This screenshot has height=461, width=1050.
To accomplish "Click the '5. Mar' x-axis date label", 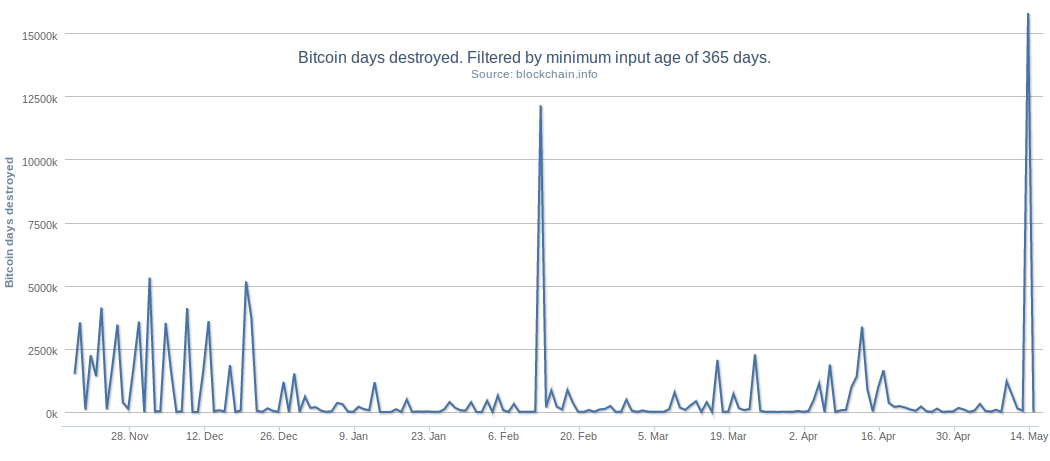I will pyautogui.click(x=653, y=437).
